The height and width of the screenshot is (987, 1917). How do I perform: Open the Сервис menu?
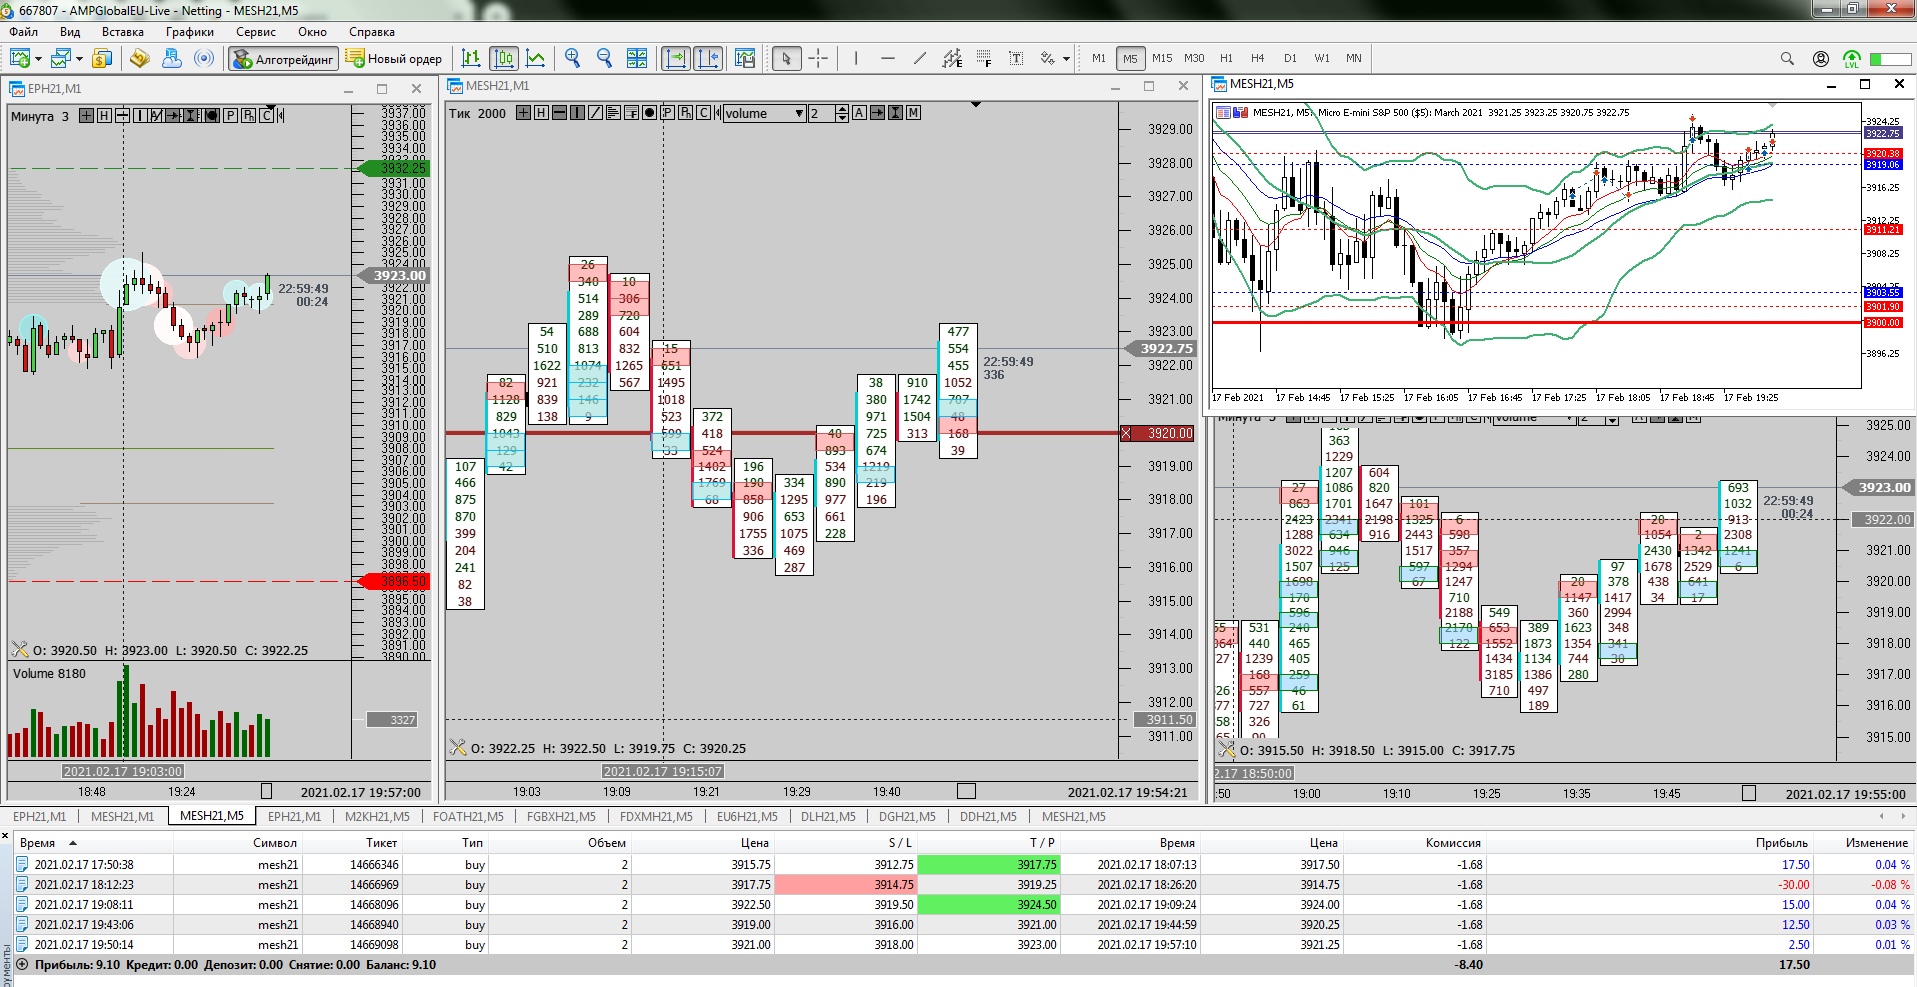coord(256,32)
